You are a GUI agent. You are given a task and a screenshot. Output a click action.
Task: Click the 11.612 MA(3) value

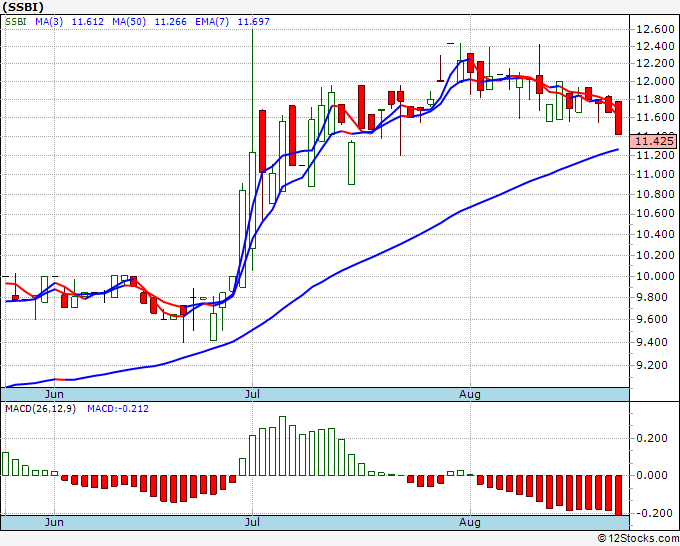pos(88,22)
